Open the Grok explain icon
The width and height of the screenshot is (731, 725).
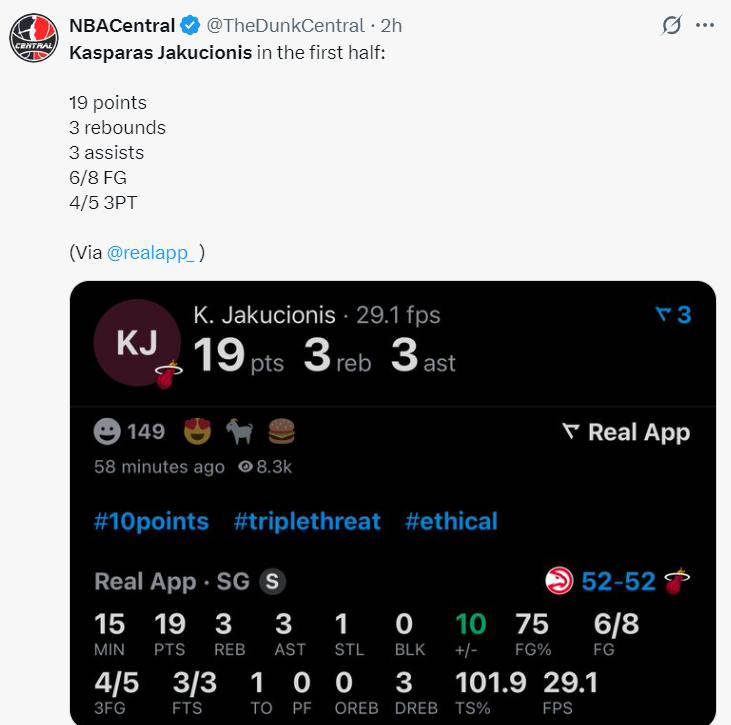(672, 25)
